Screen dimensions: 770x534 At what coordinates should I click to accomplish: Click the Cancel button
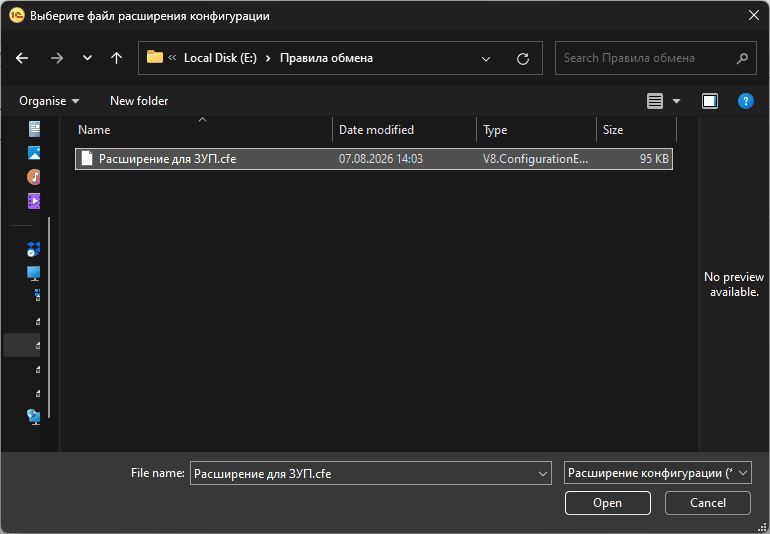pyautogui.click(x=708, y=503)
